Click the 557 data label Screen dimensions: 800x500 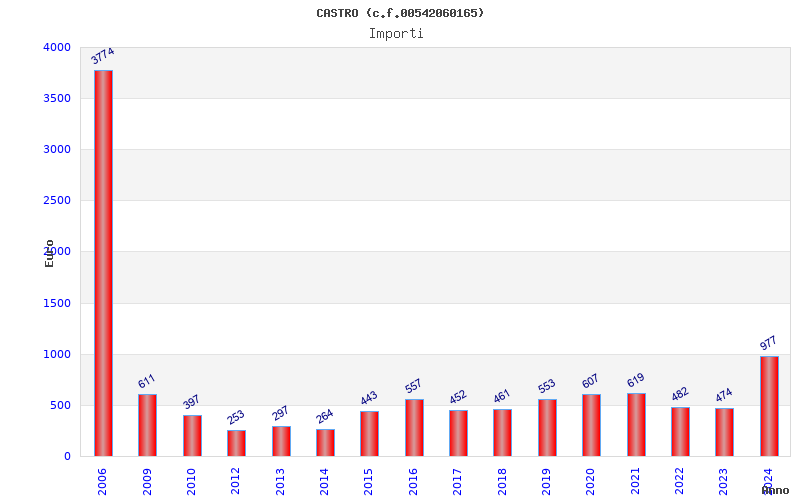pyautogui.click(x=413, y=386)
